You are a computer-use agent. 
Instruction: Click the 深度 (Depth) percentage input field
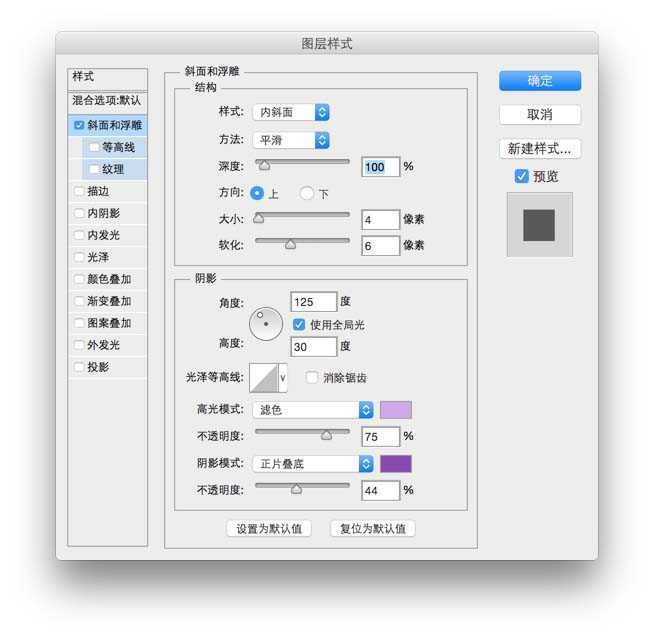[x=380, y=167]
